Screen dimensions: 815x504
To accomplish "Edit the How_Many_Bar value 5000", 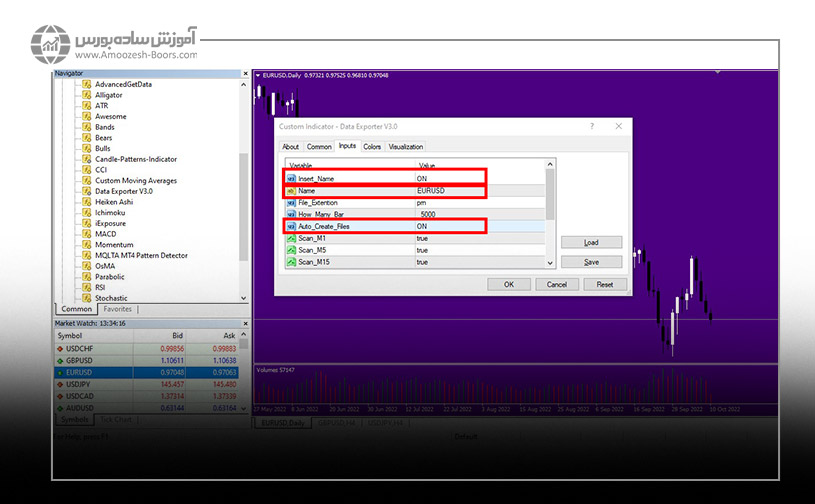I will pyautogui.click(x=428, y=214).
